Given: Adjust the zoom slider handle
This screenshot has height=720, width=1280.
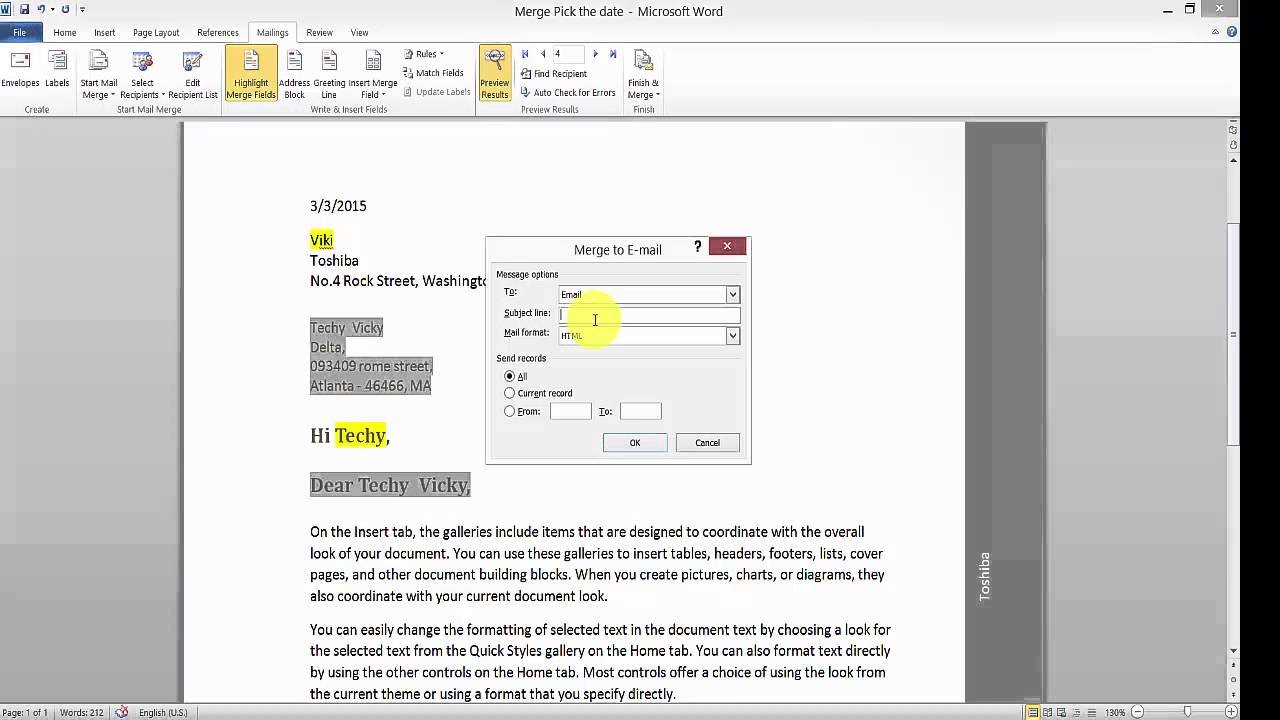Looking at the screenshot, I should click(1187, 712).
